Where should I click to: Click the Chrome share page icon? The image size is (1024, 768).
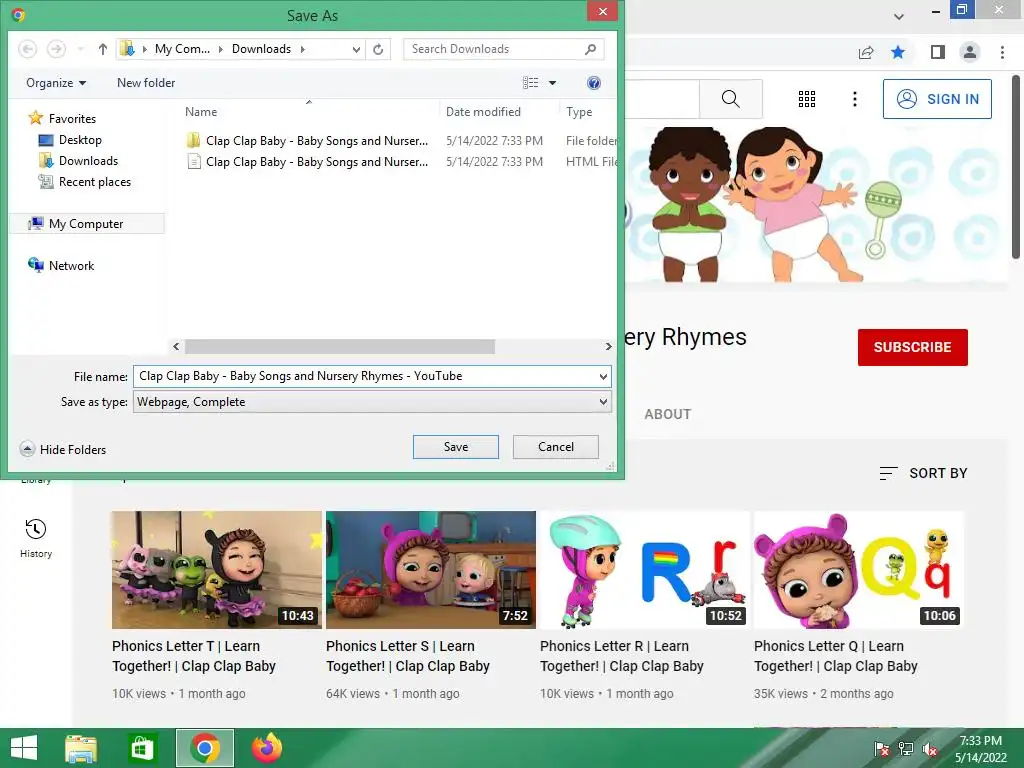pyautogui.click(x=866, y=52)
